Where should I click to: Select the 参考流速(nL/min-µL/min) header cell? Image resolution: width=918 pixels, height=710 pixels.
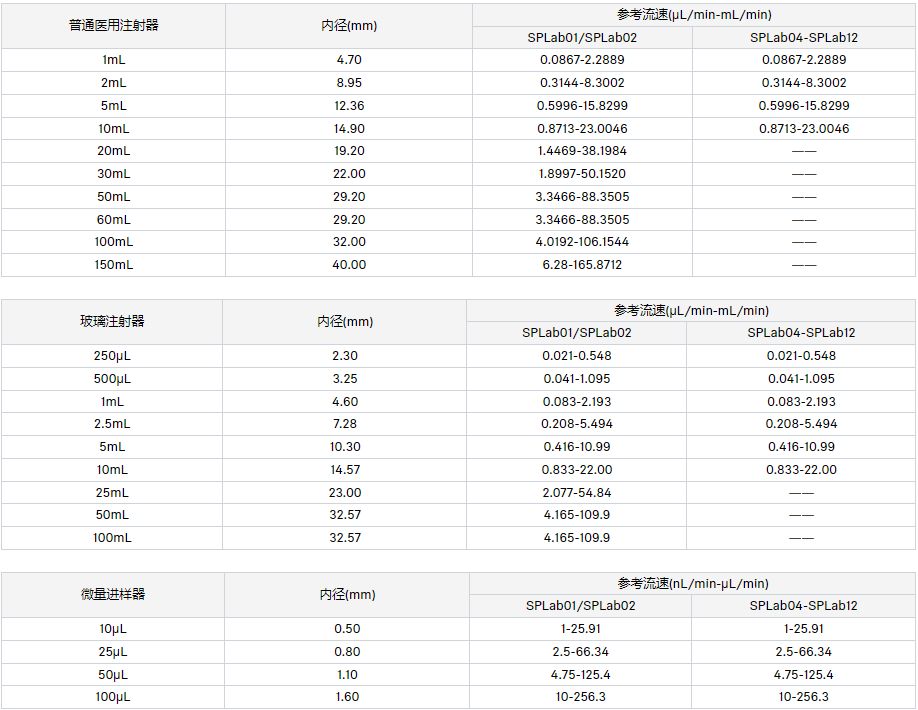[x=692, y=583]
